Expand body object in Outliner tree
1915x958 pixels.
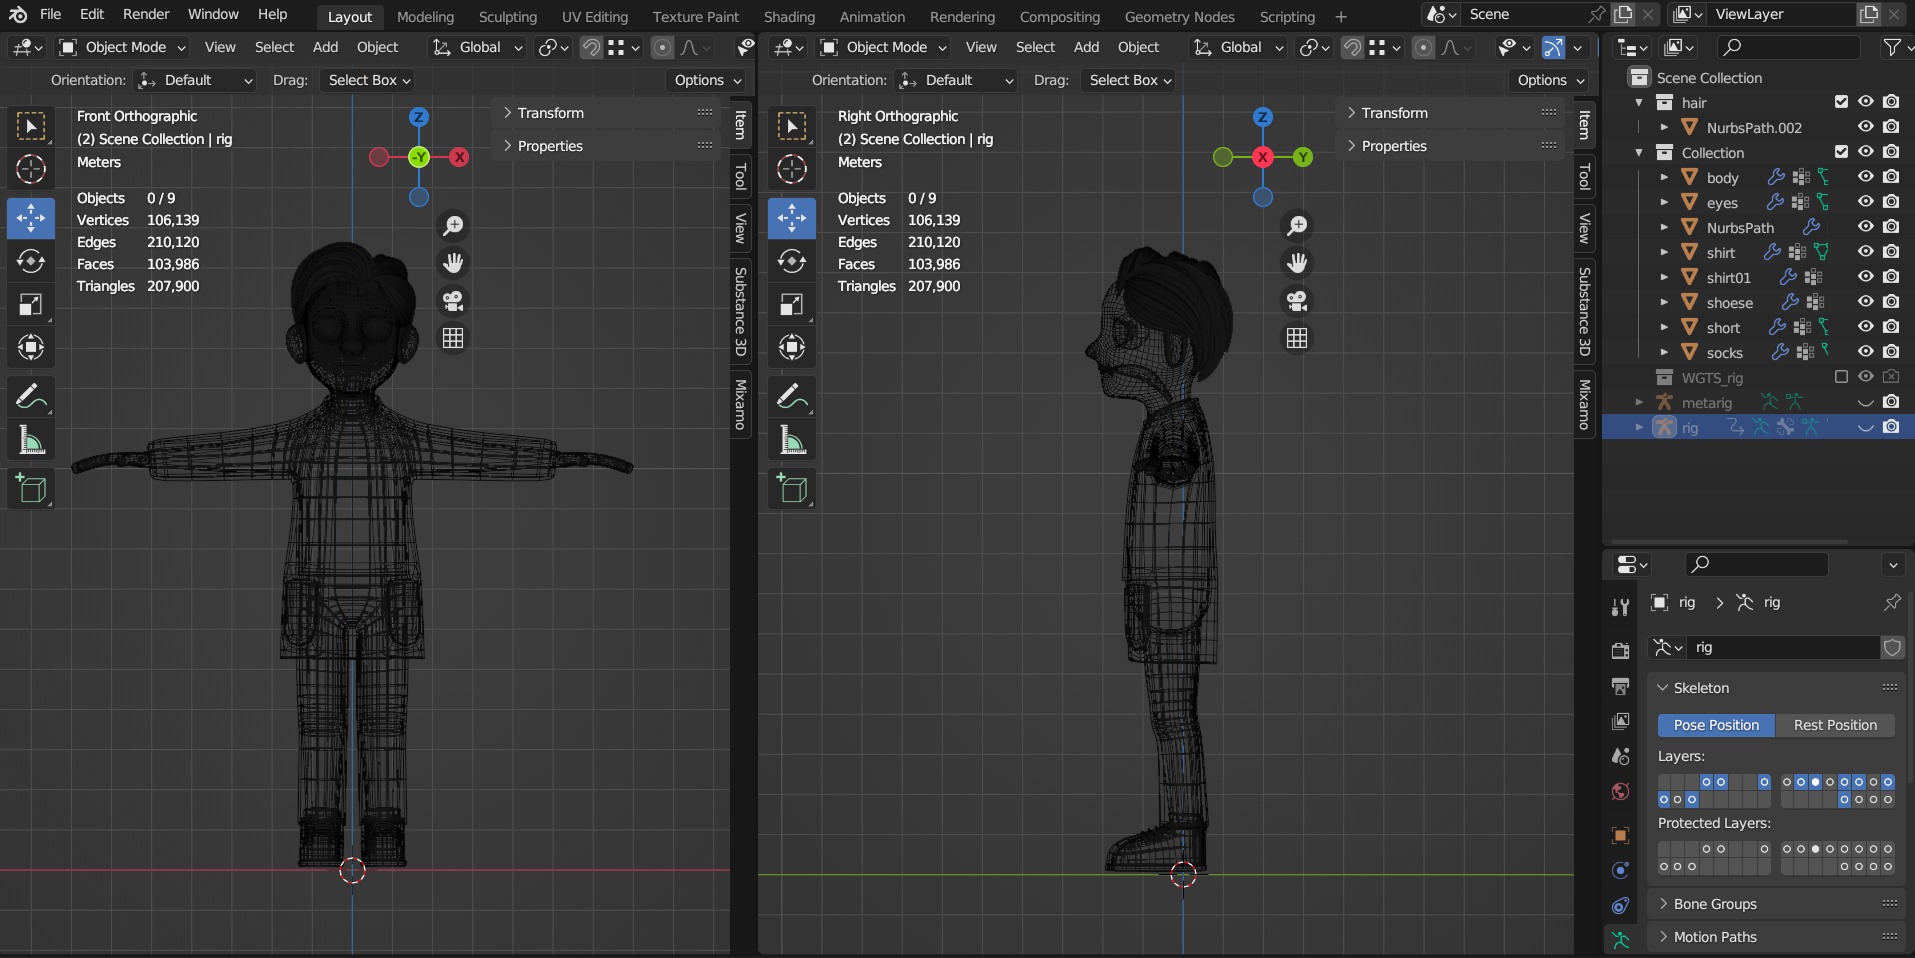tap(1664, 177)
